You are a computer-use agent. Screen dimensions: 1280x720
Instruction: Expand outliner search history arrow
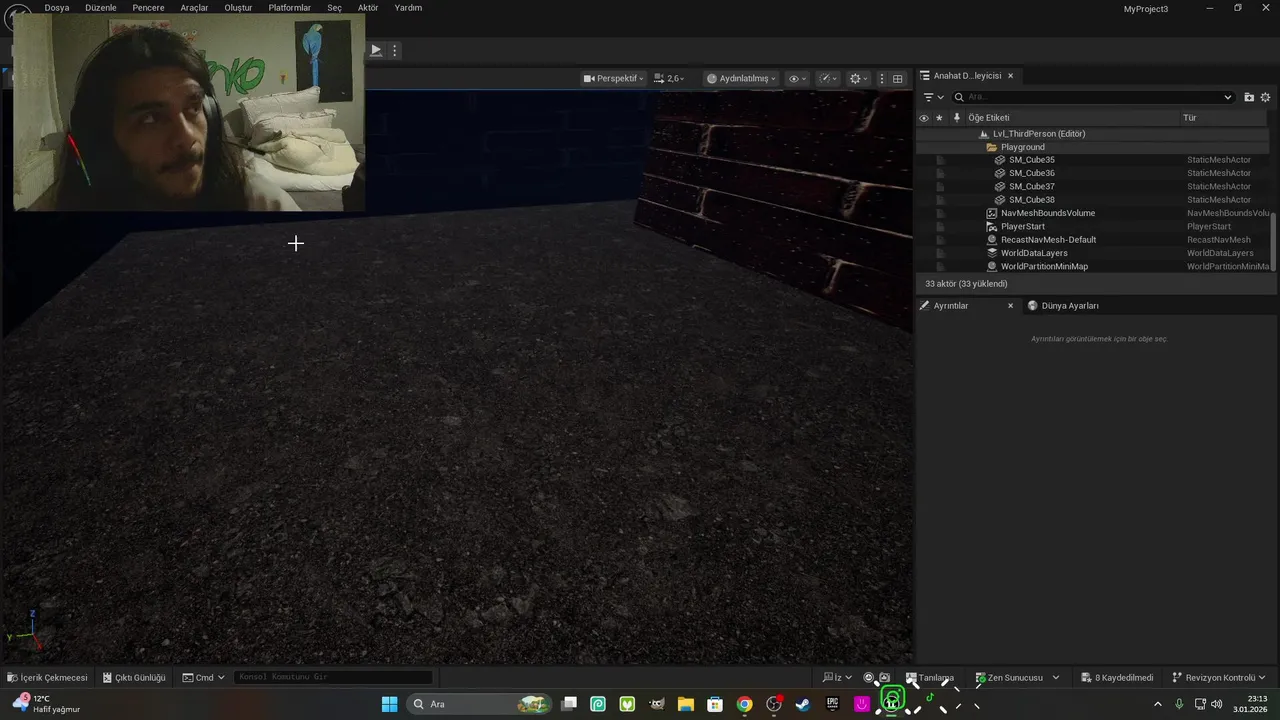pyautogui.click(x=1228, y=97)
